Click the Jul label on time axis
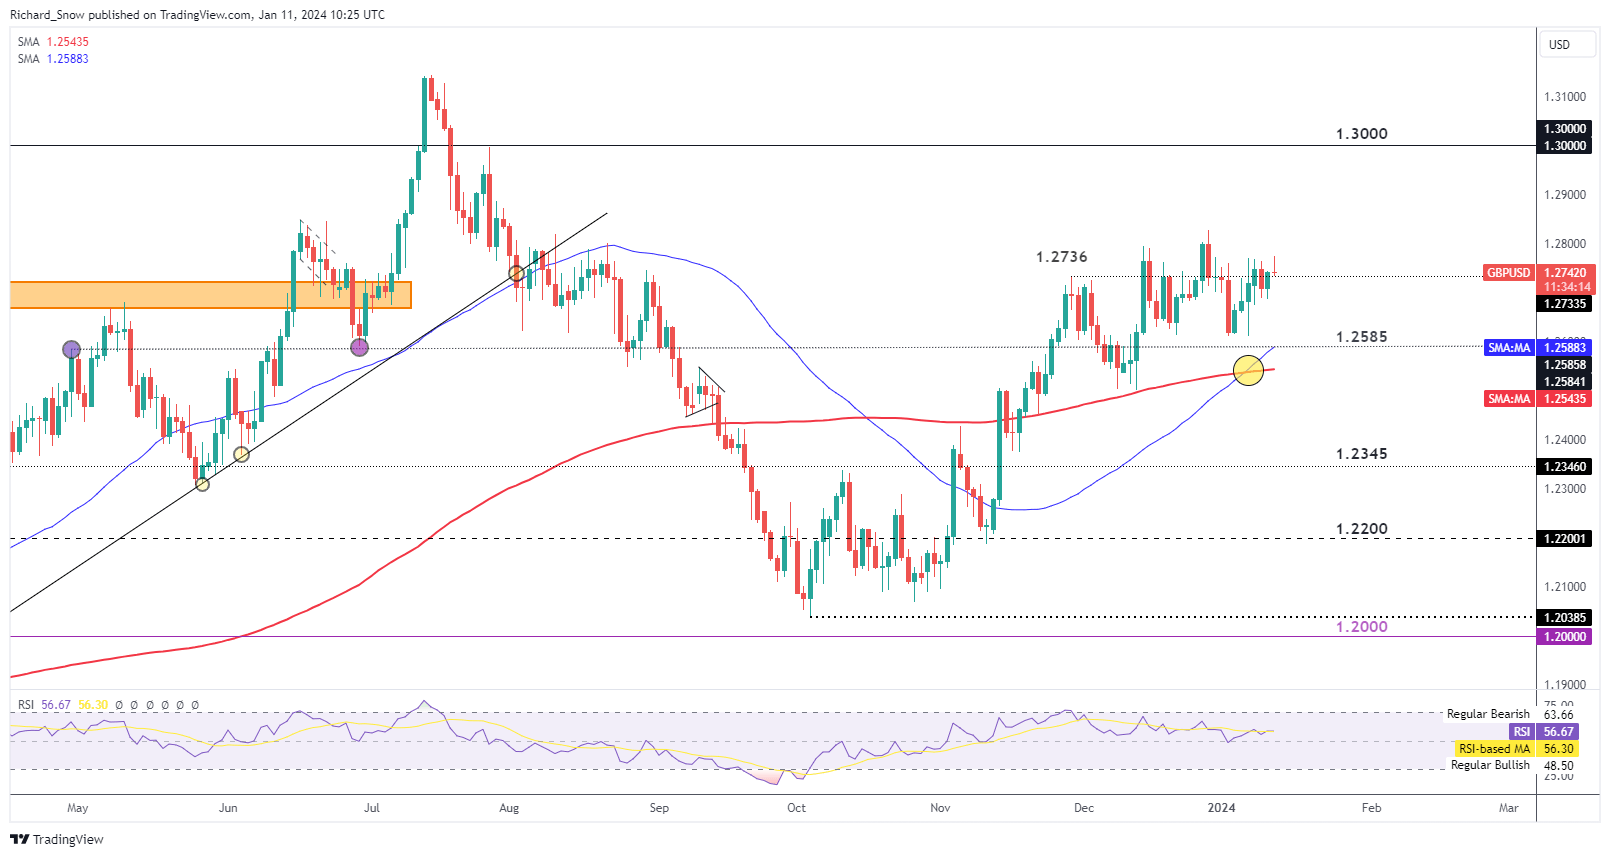Image resolution: width=1610 pixels, height=857 pixels. click(x=372, y=808)
